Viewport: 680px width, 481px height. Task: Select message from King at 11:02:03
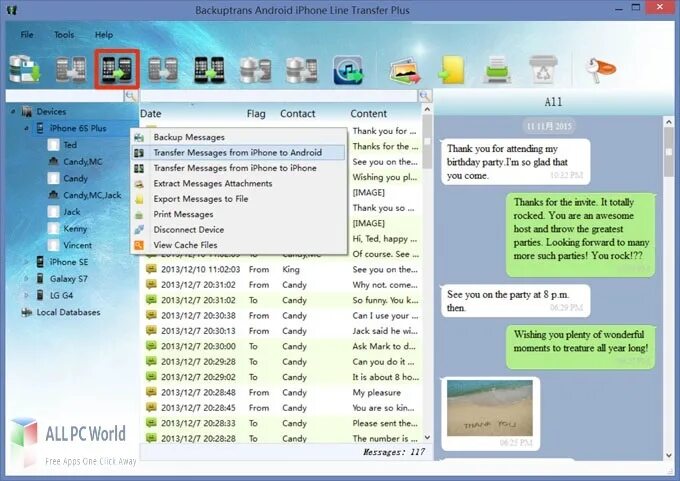pos(282,269)
